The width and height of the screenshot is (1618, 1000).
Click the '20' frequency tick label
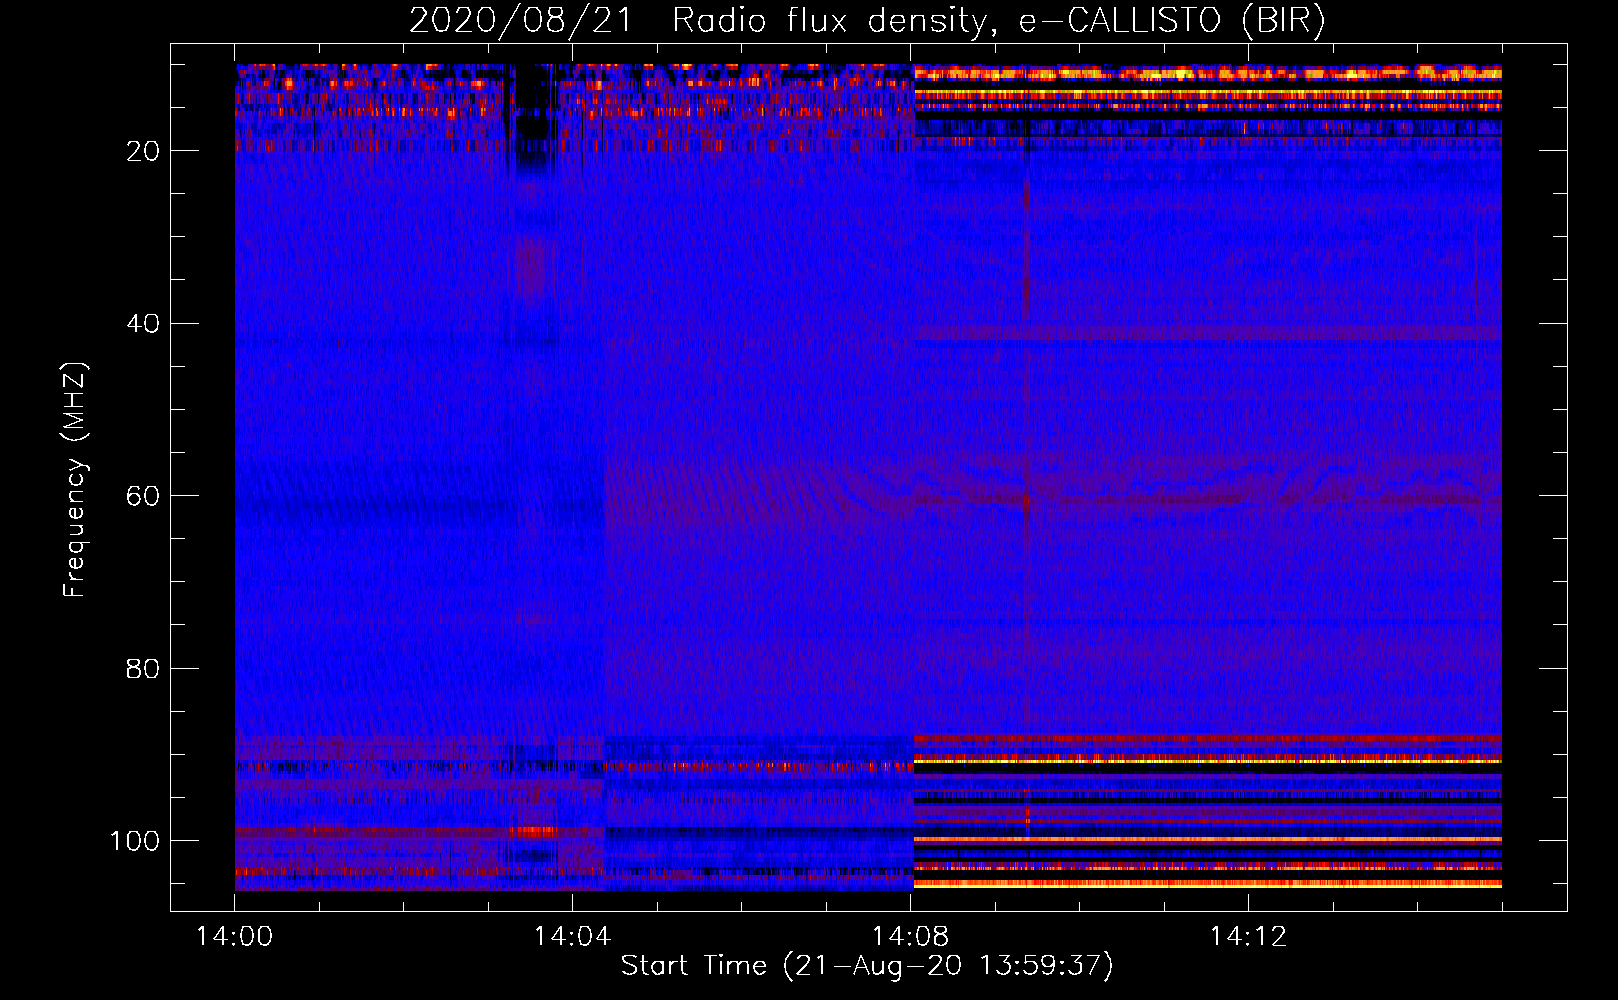pyautogui.click(x=144, y=151)
